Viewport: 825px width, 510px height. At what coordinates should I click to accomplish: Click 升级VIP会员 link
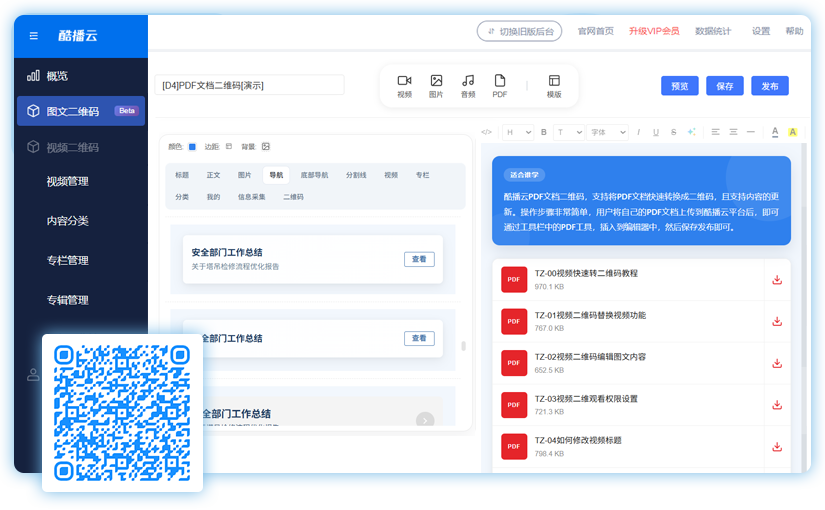(654, 31)
